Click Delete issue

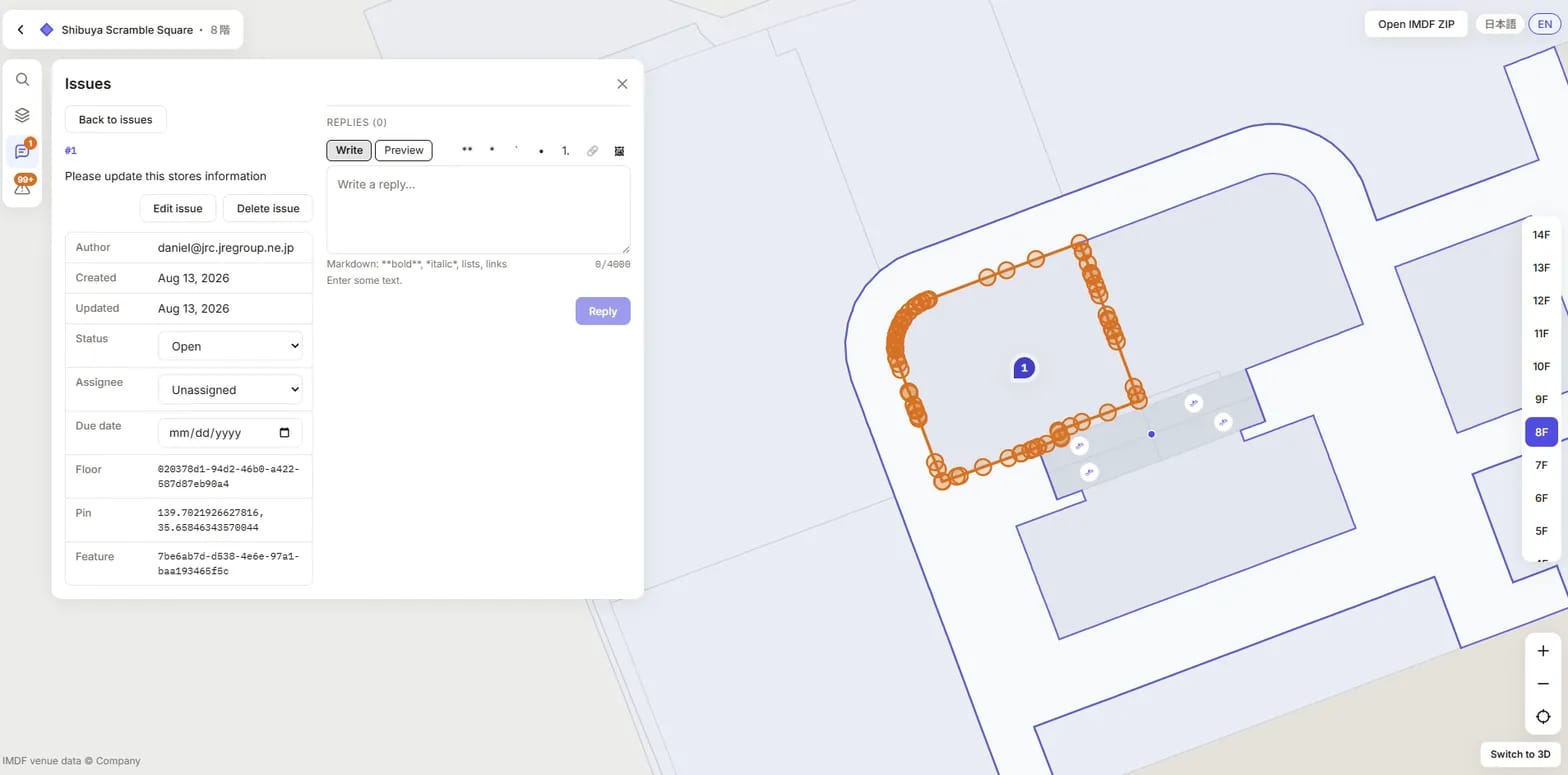268,209
